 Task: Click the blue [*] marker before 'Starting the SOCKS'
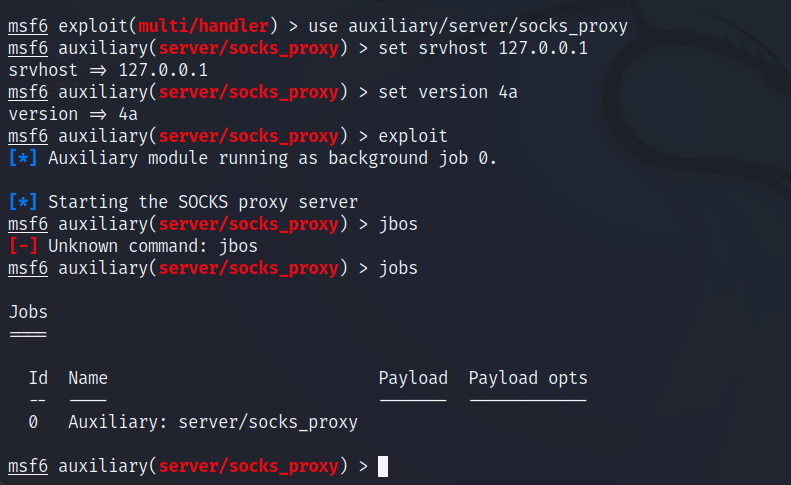(23, 202)
